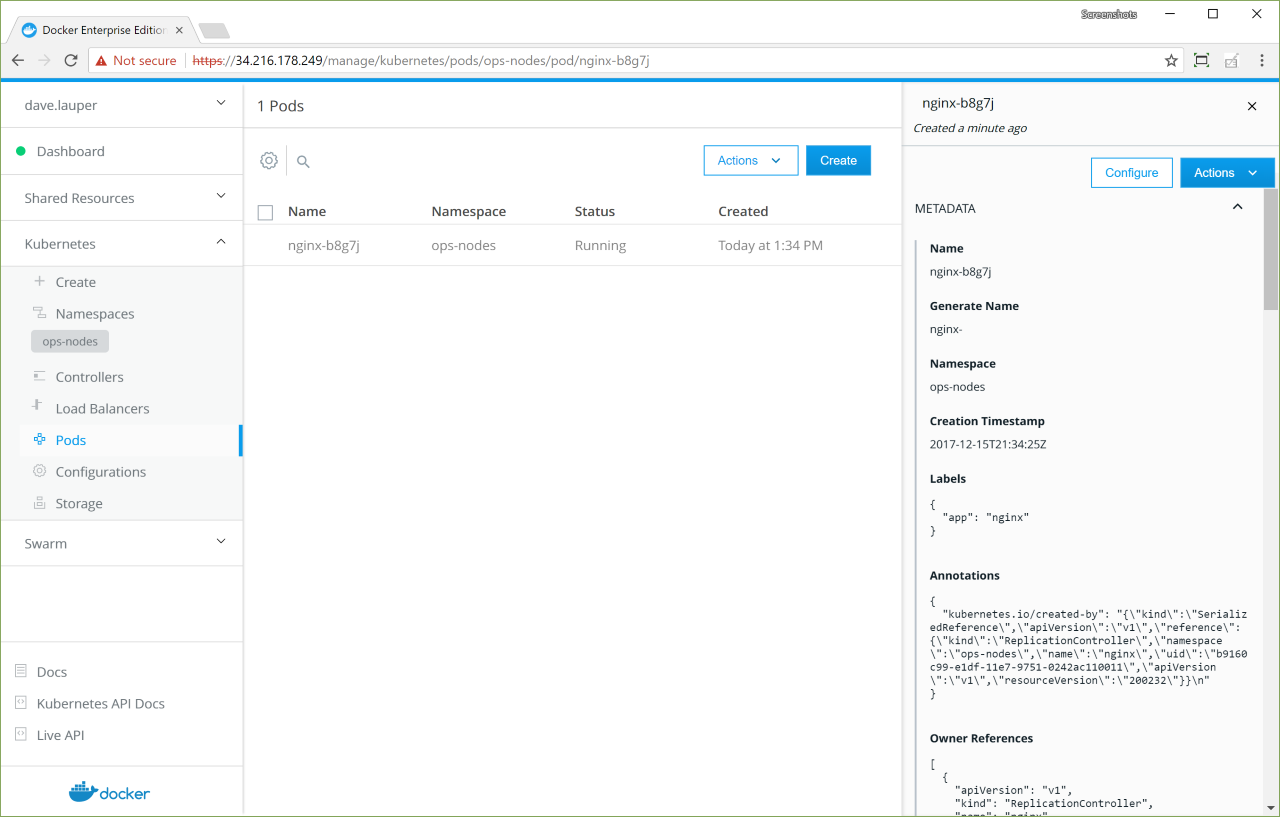Expand the Swarm section
The image size is (1280, 817).
221,543
